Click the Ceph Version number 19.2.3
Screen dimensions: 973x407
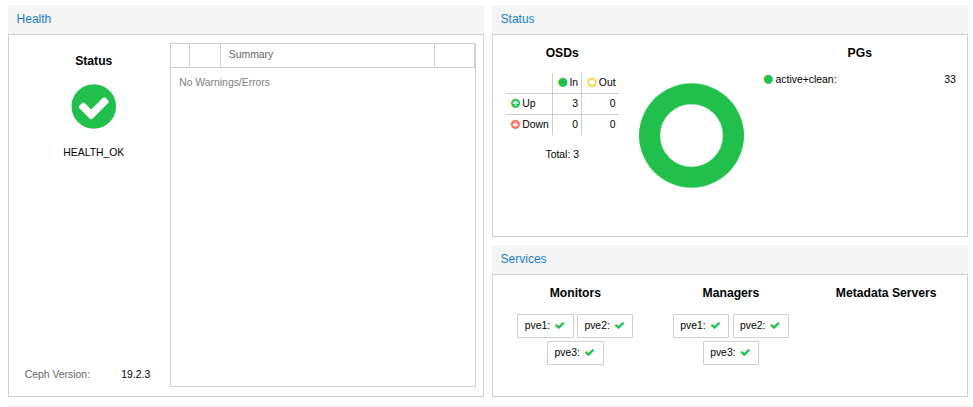135,374
